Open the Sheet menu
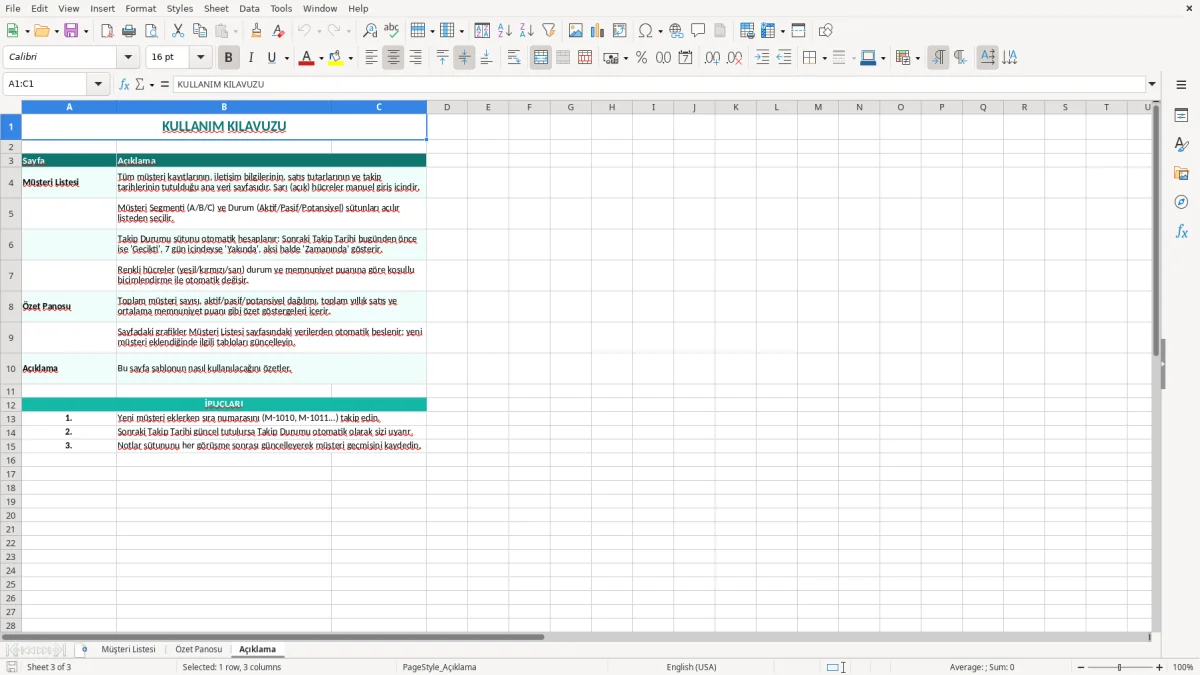Screen dimensions: 1200x675 (216, 8)
